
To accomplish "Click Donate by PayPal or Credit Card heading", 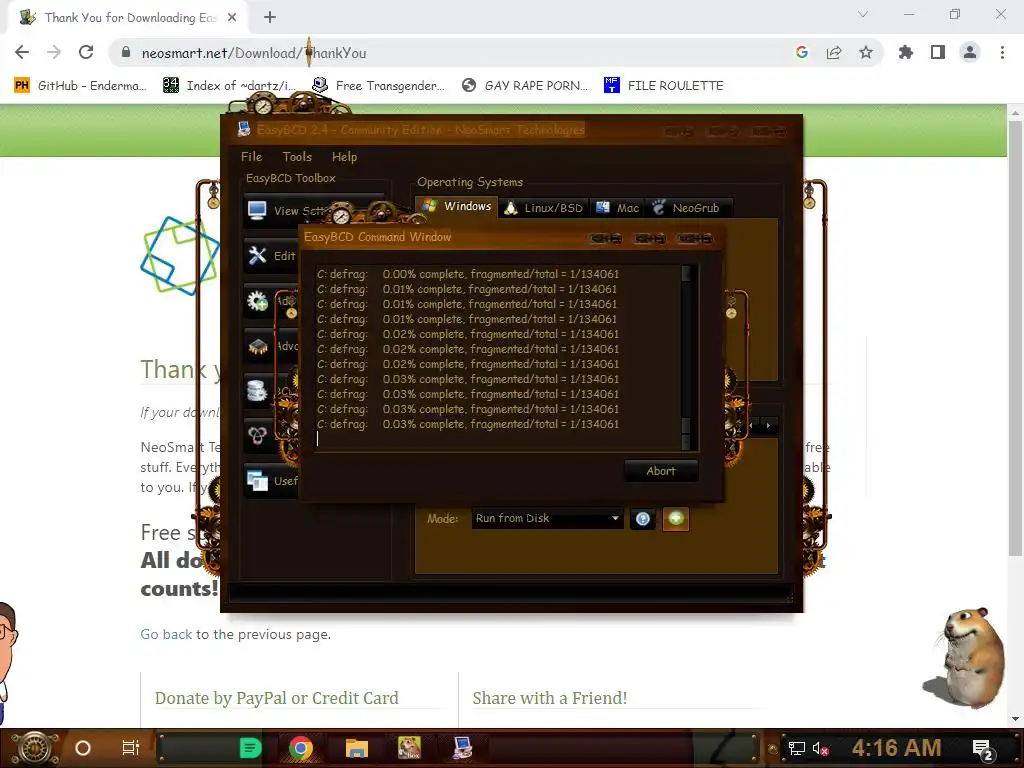I will pos(276,698).
